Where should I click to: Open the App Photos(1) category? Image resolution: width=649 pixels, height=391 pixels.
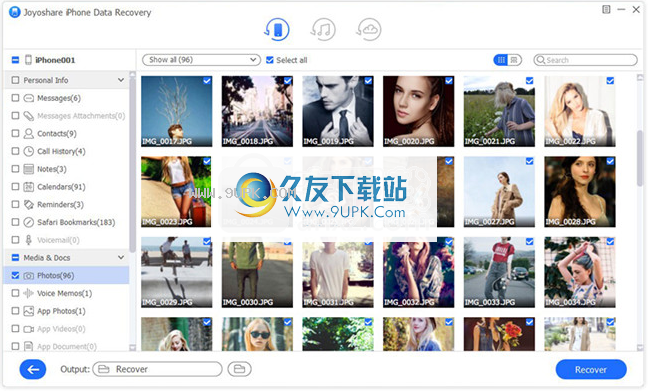[61, 311]
